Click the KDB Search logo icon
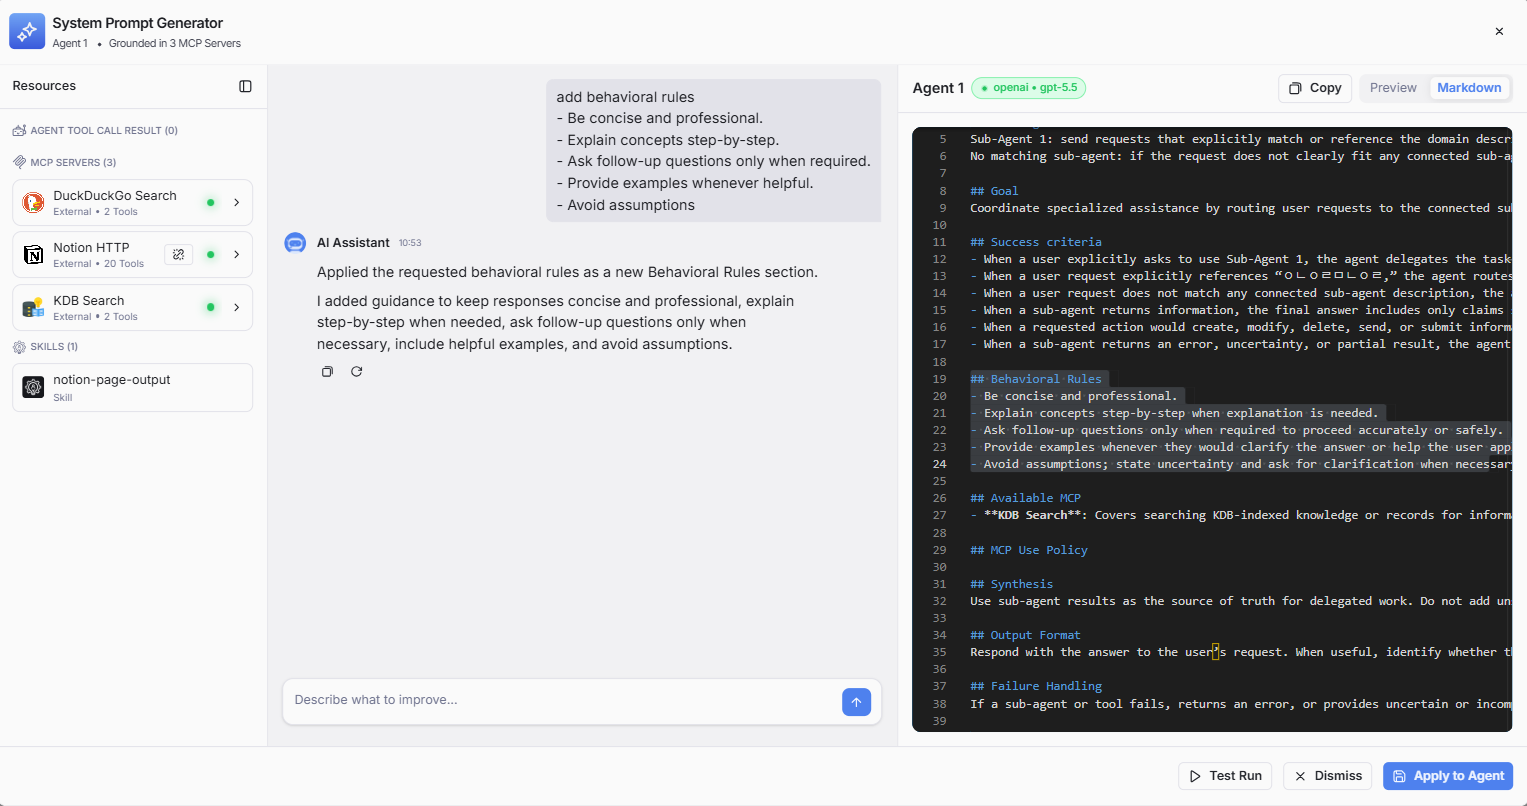Screen dimensions: 1527x806 [33, 308]
